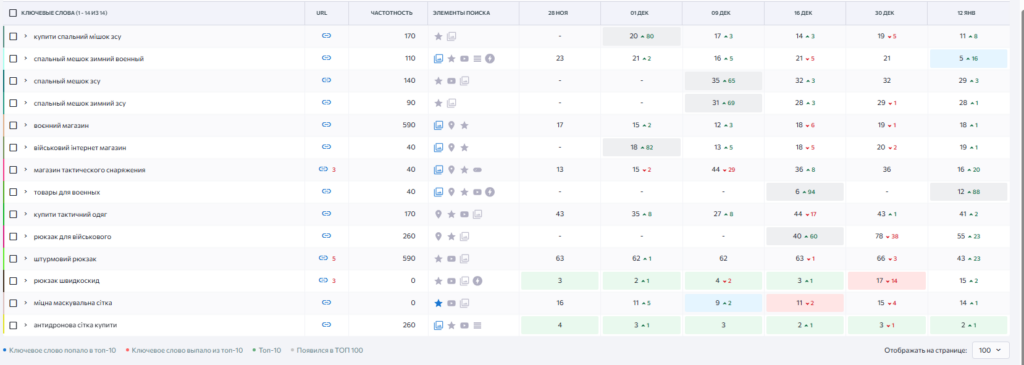
Task: Click list icon in "антидронова сітка купити" row
Action: [477, 325]
